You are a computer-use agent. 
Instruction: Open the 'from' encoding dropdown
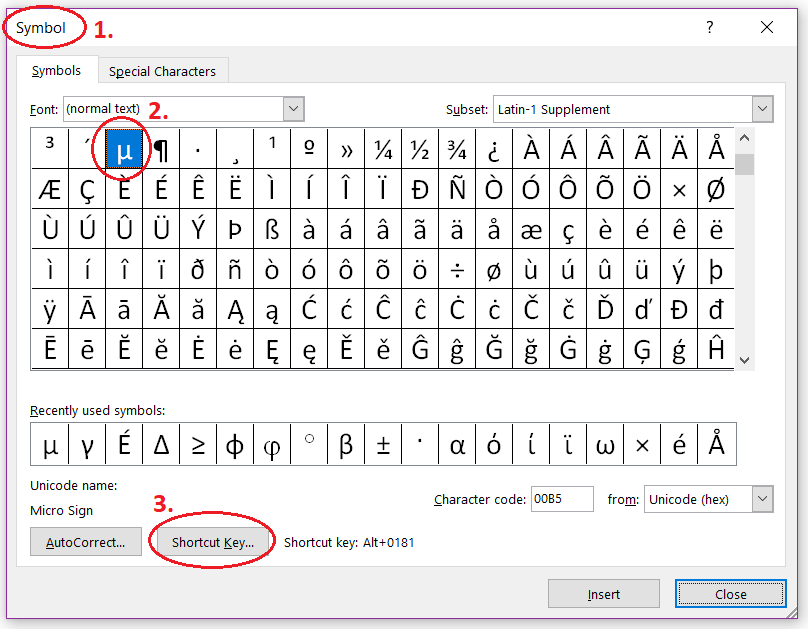coord(764,499)
